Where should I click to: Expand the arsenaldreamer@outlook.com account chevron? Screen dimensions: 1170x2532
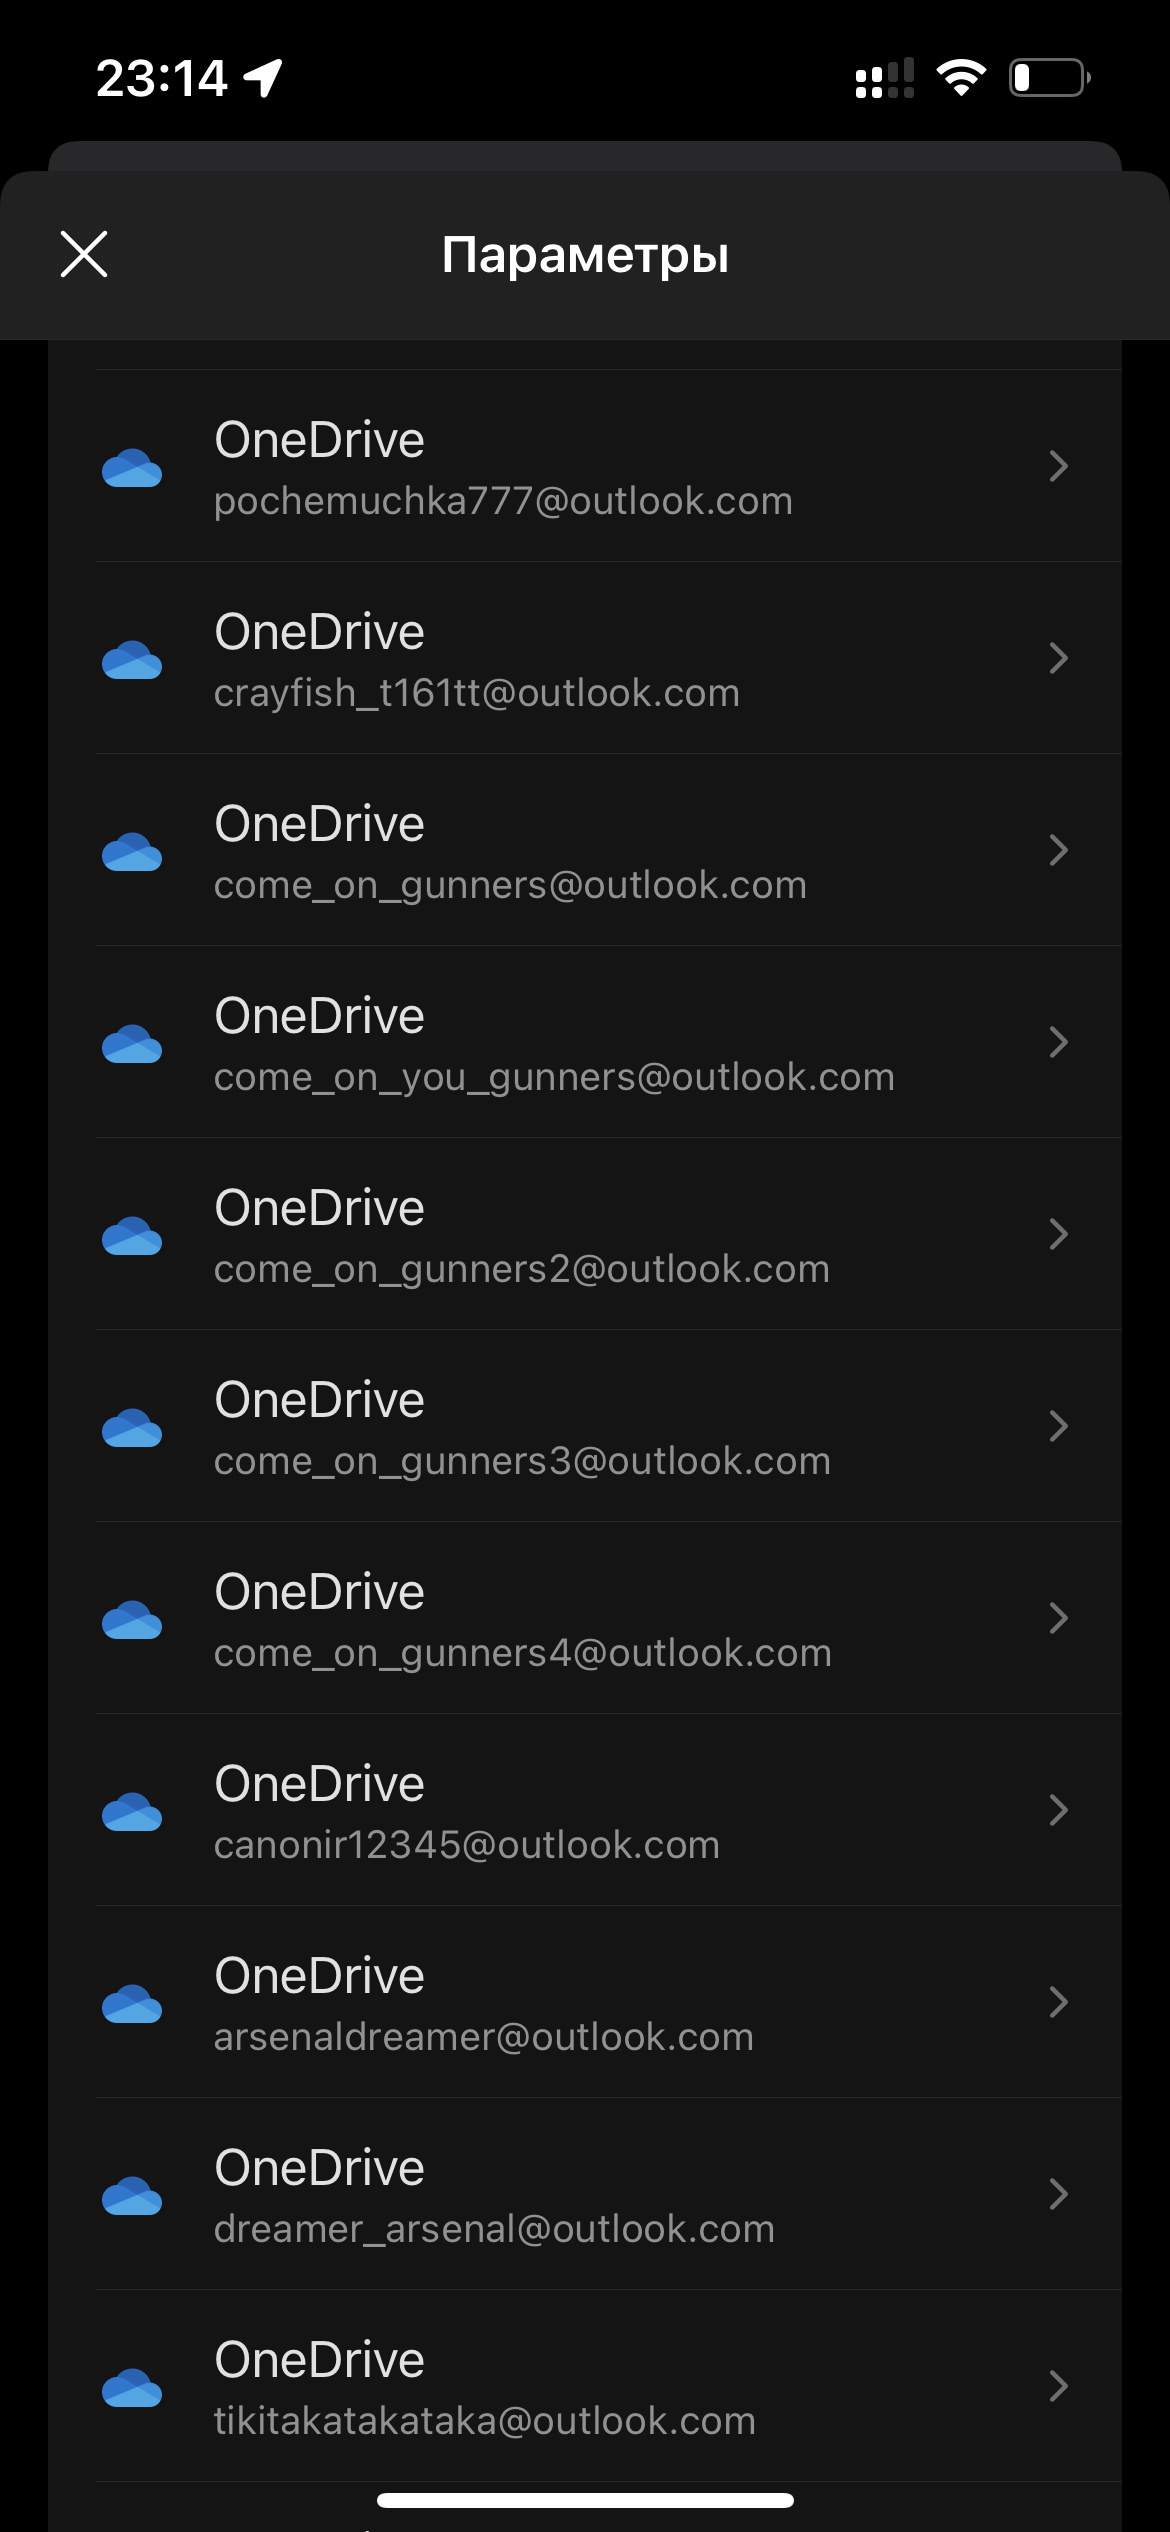pyautogui.click(x=1059, y=2002)
